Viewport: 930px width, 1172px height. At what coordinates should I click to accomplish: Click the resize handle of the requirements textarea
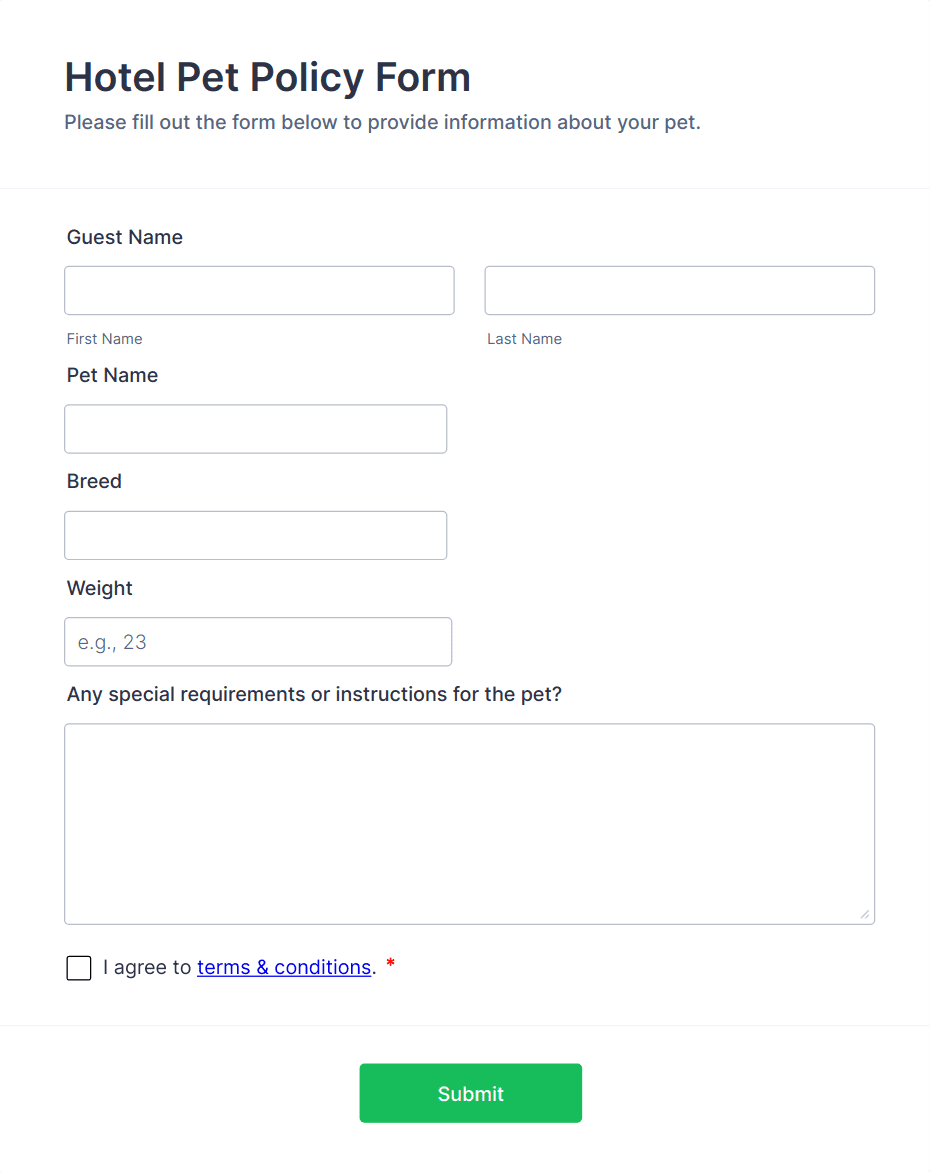pos(865,913)
